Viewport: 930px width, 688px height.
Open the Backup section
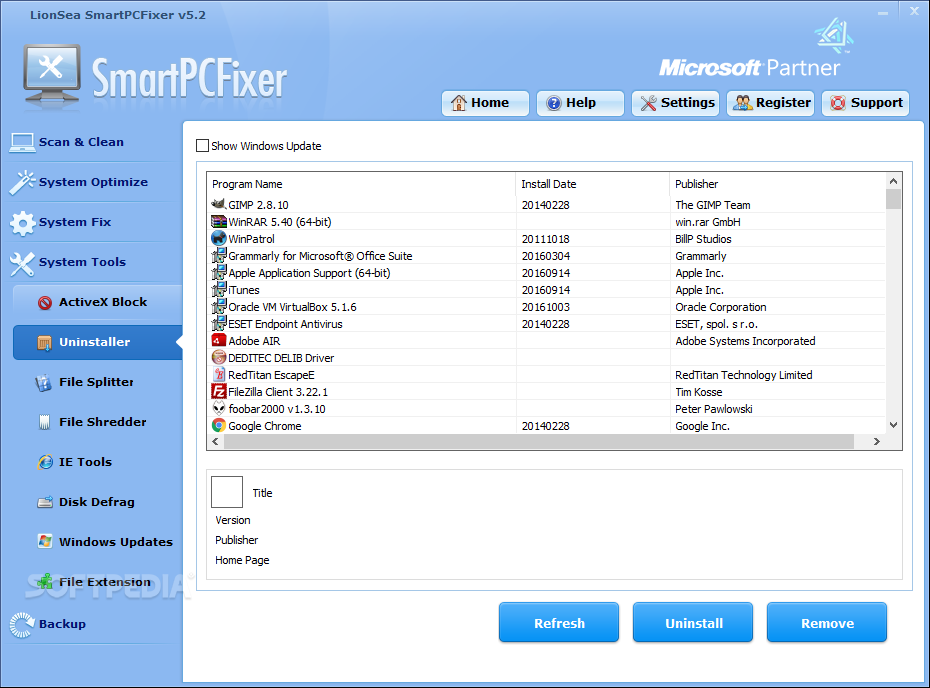pos(62,624)
